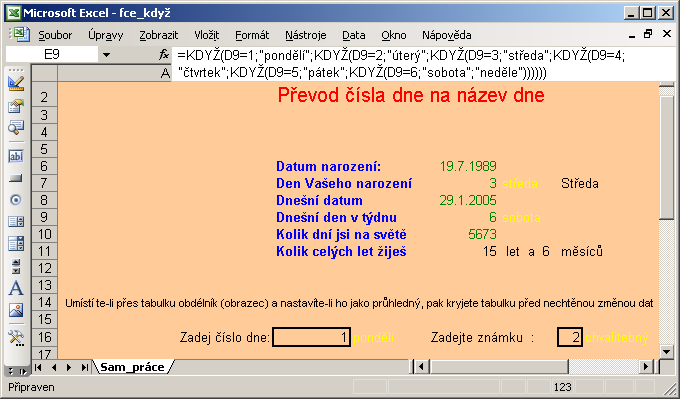Viewport: 680px width, 399px height.
Task: Select the Combo Box control tool
Action: click(x=16, y=243)
